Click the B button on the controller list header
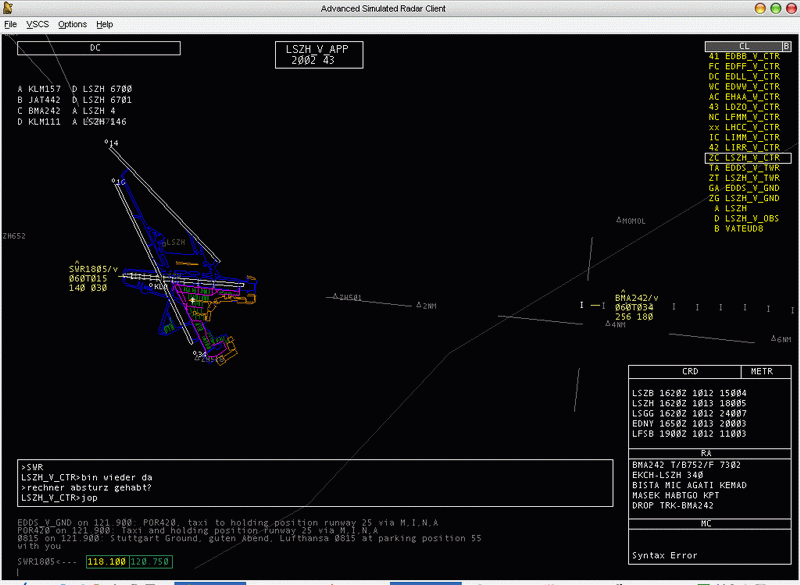The height and width of the screenshot is (585, 800). tap(788, 46)
